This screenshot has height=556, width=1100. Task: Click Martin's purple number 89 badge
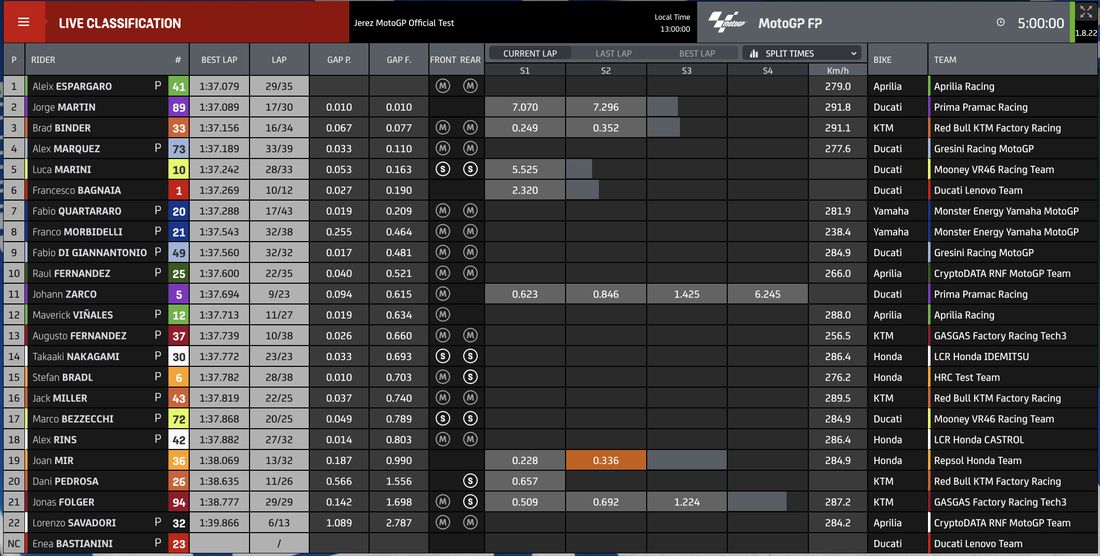(x=178, y=107)
